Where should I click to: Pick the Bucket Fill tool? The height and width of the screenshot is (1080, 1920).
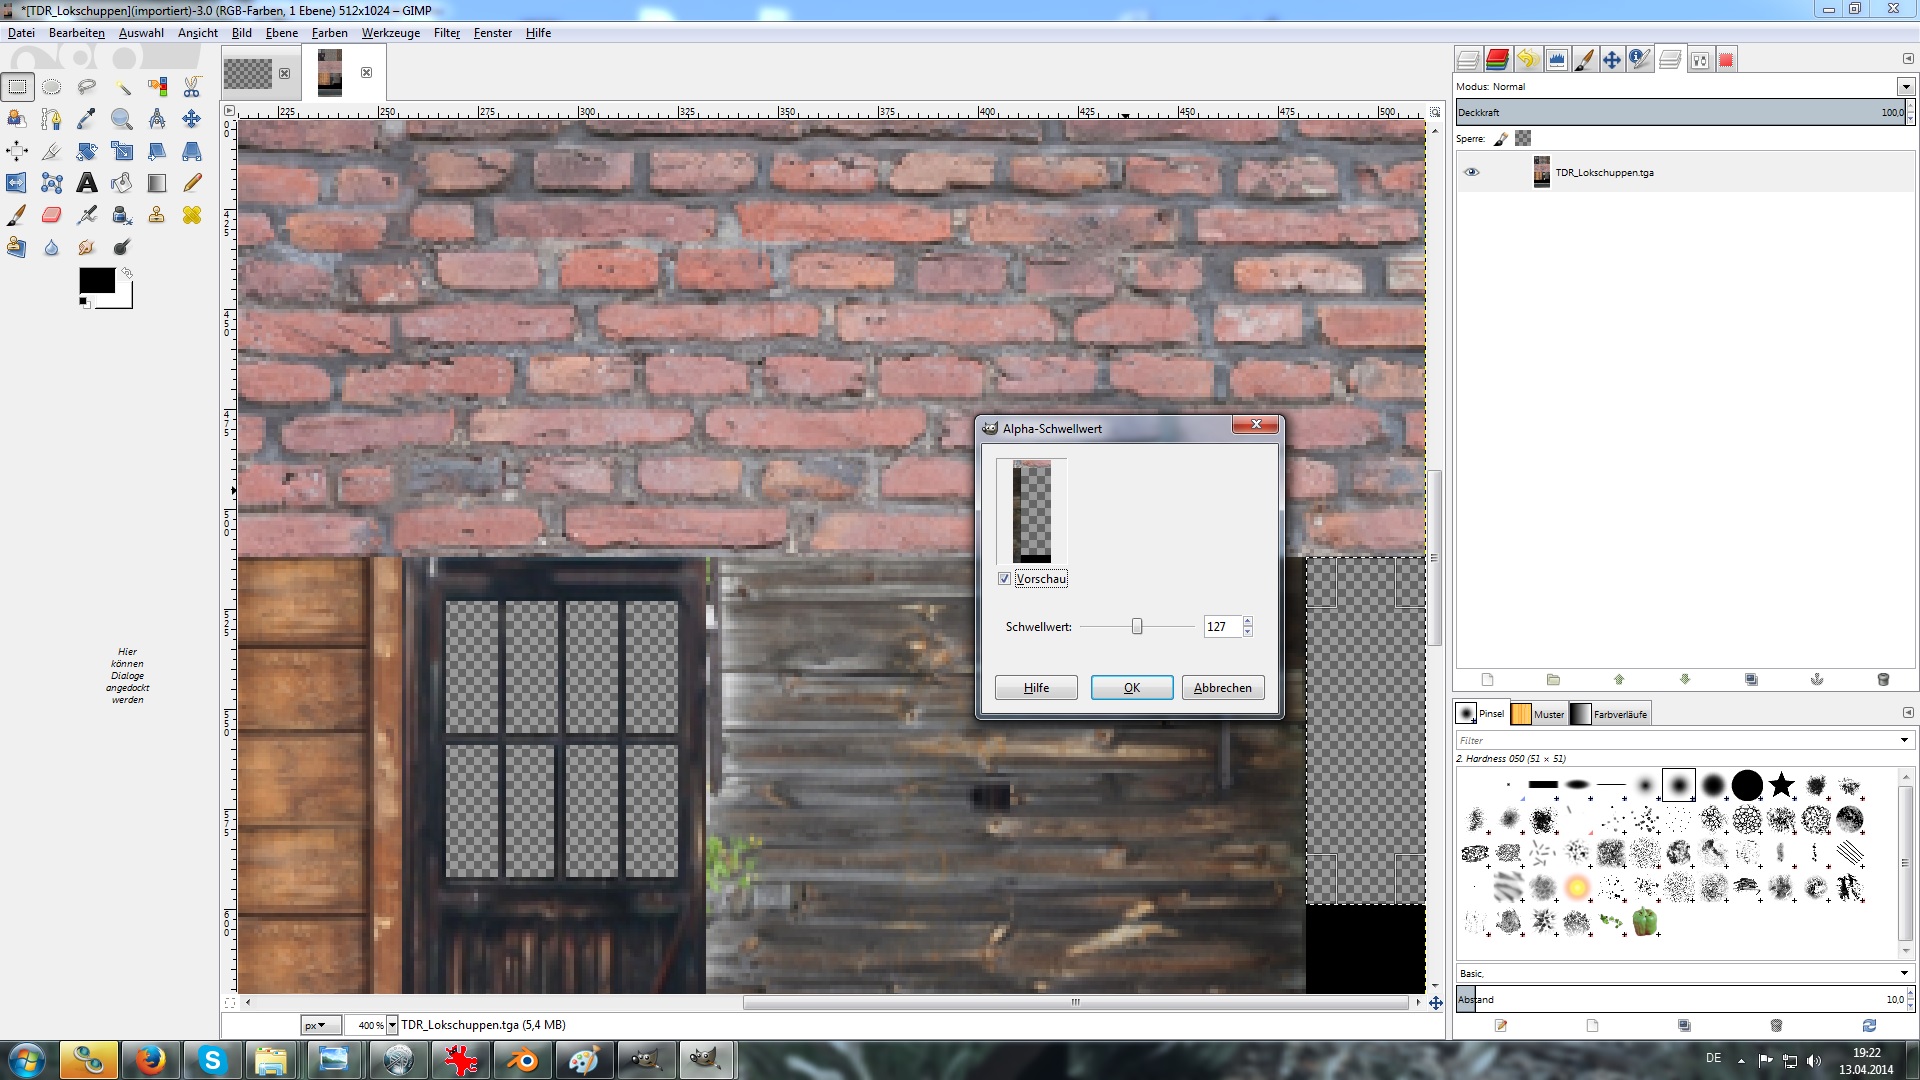point(122,183)
